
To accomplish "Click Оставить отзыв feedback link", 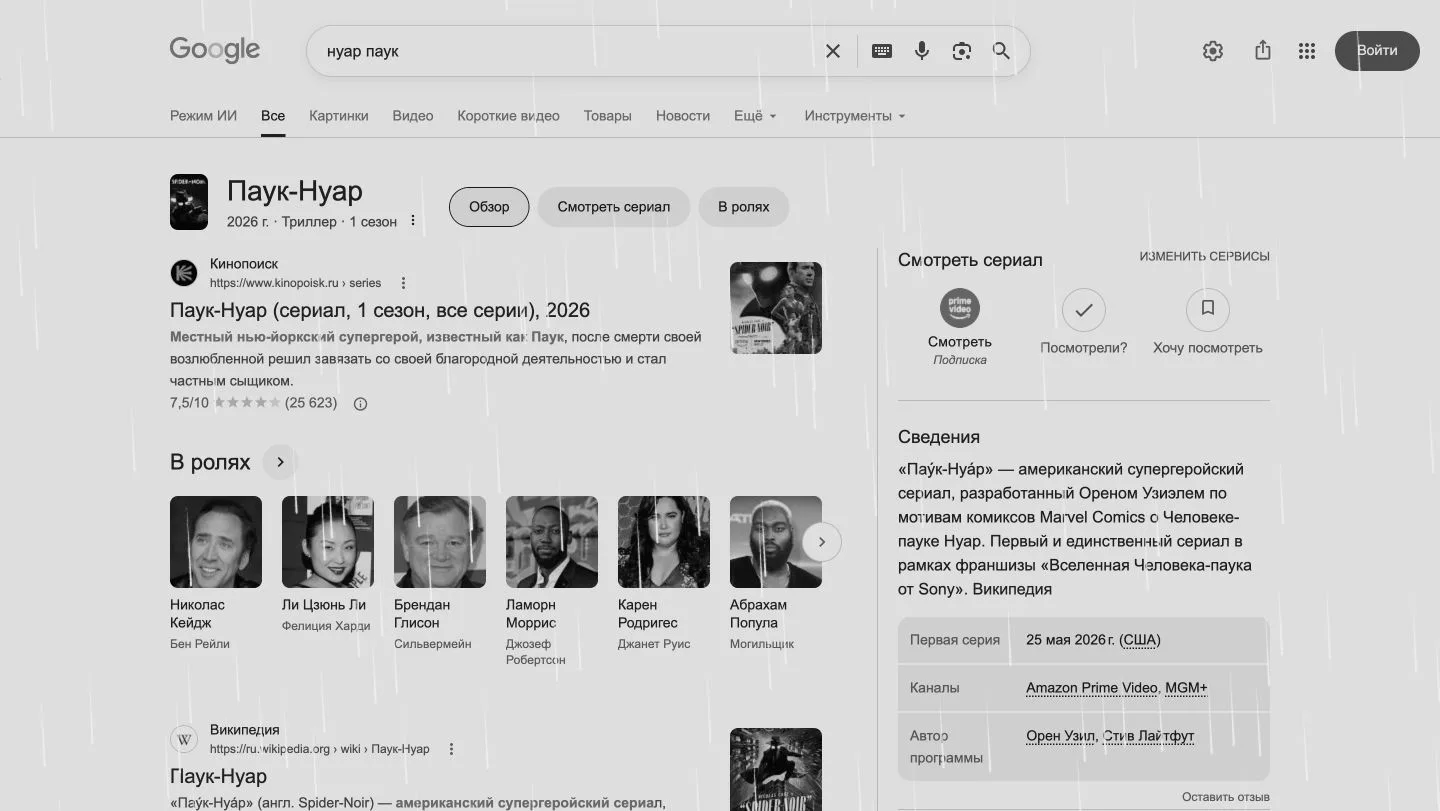I will (x=1226, y=797).
